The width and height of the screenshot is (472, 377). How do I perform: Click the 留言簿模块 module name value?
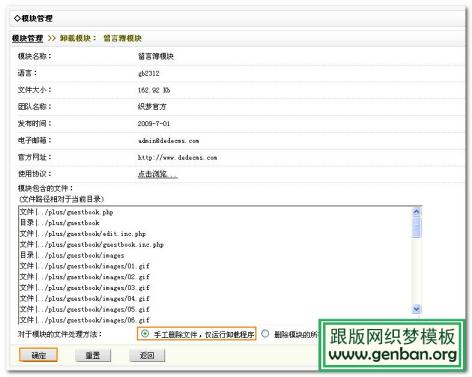[x=156, y=56]
